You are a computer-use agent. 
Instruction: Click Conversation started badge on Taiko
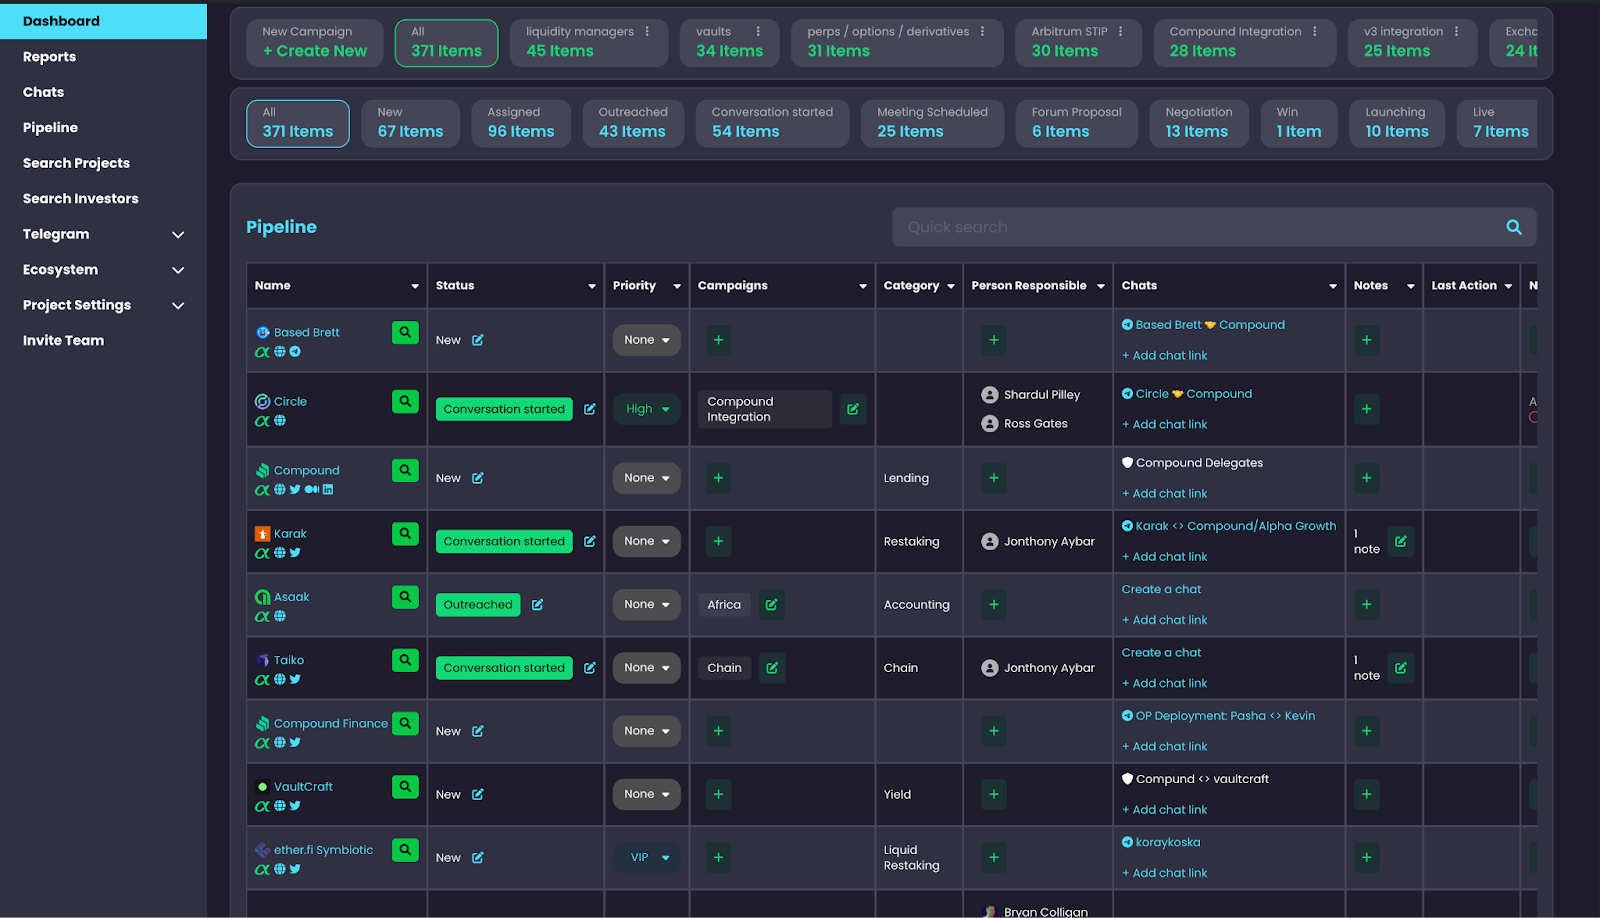coord(504,668)
